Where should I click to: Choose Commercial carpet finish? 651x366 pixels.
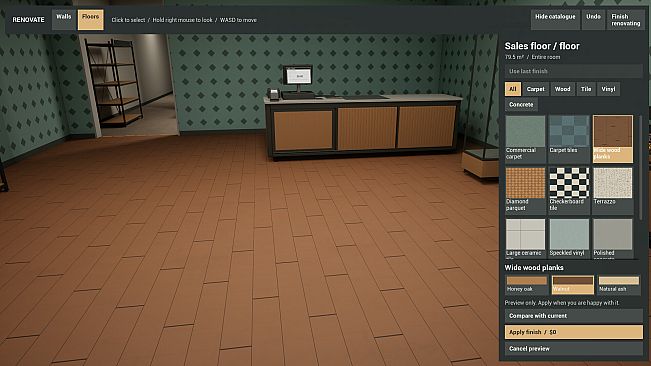[525, 139]
